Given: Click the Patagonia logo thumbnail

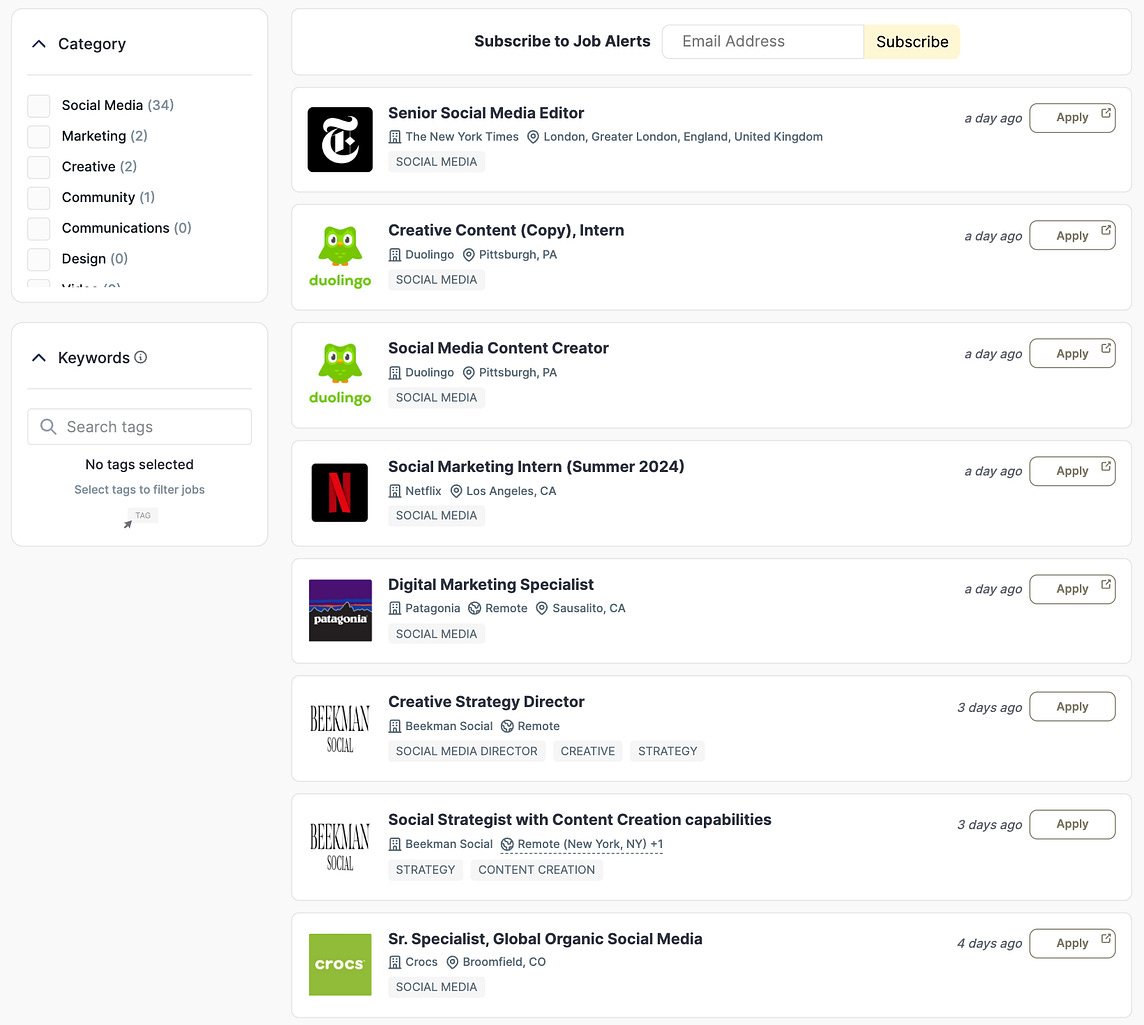Looking at the screenshot, I should pos(340,611).
